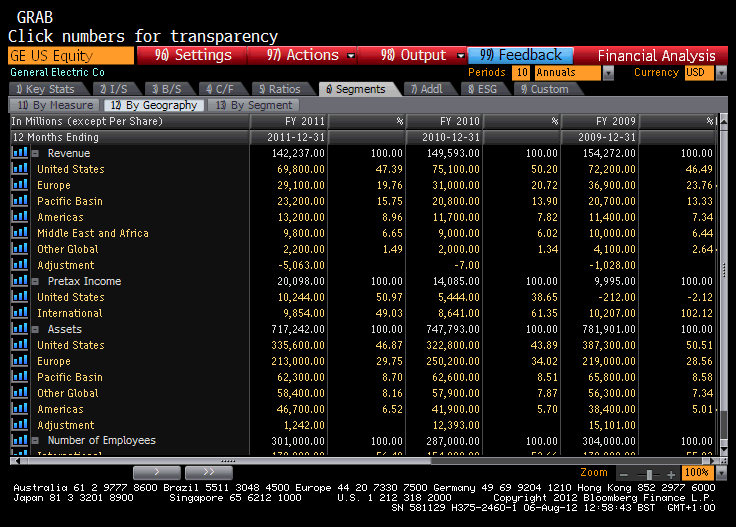Click the single right arrow page button
736x527 pixels.
tap(157, 473)
